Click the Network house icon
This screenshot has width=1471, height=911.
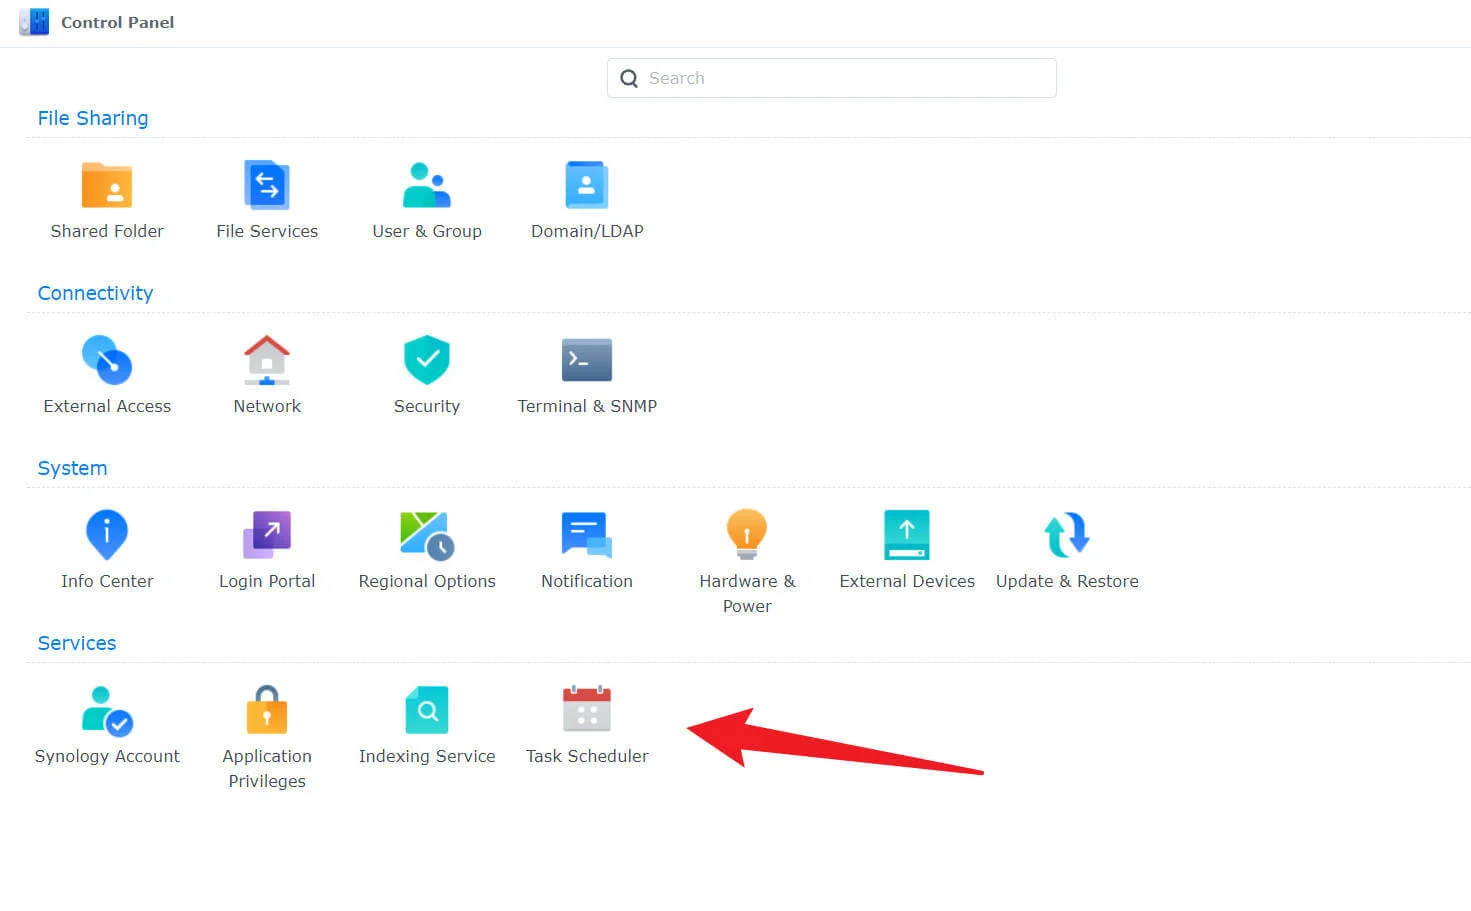point(267,361)
